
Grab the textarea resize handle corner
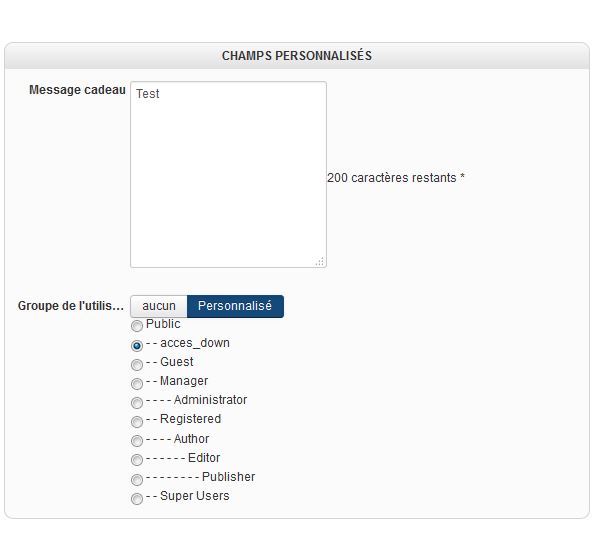tap(320, 262)
